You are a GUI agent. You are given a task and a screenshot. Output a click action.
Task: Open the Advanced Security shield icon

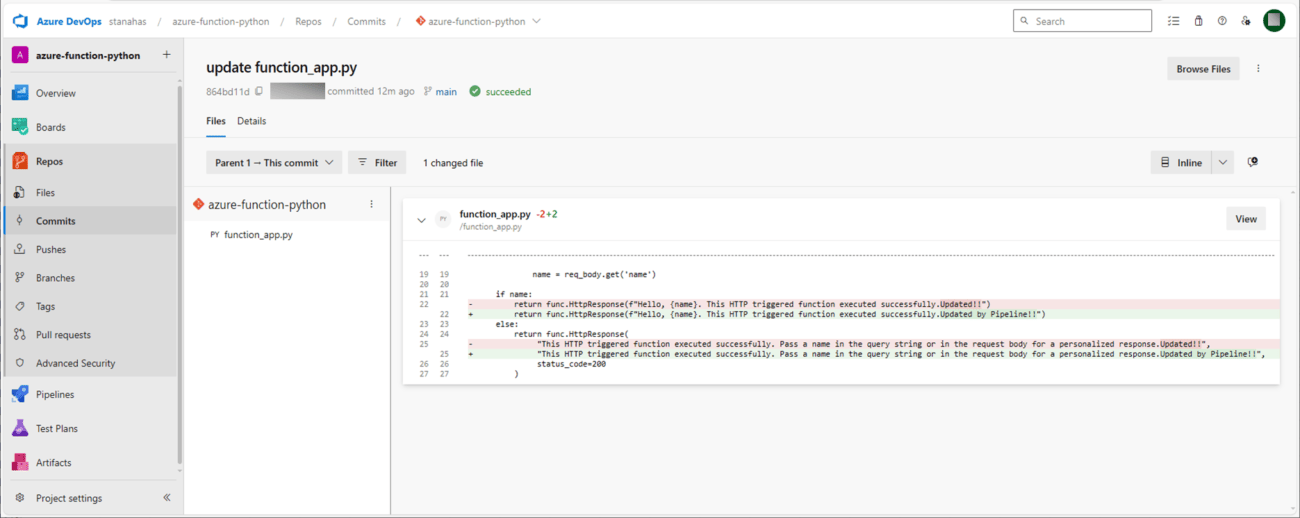pos(20,363)
